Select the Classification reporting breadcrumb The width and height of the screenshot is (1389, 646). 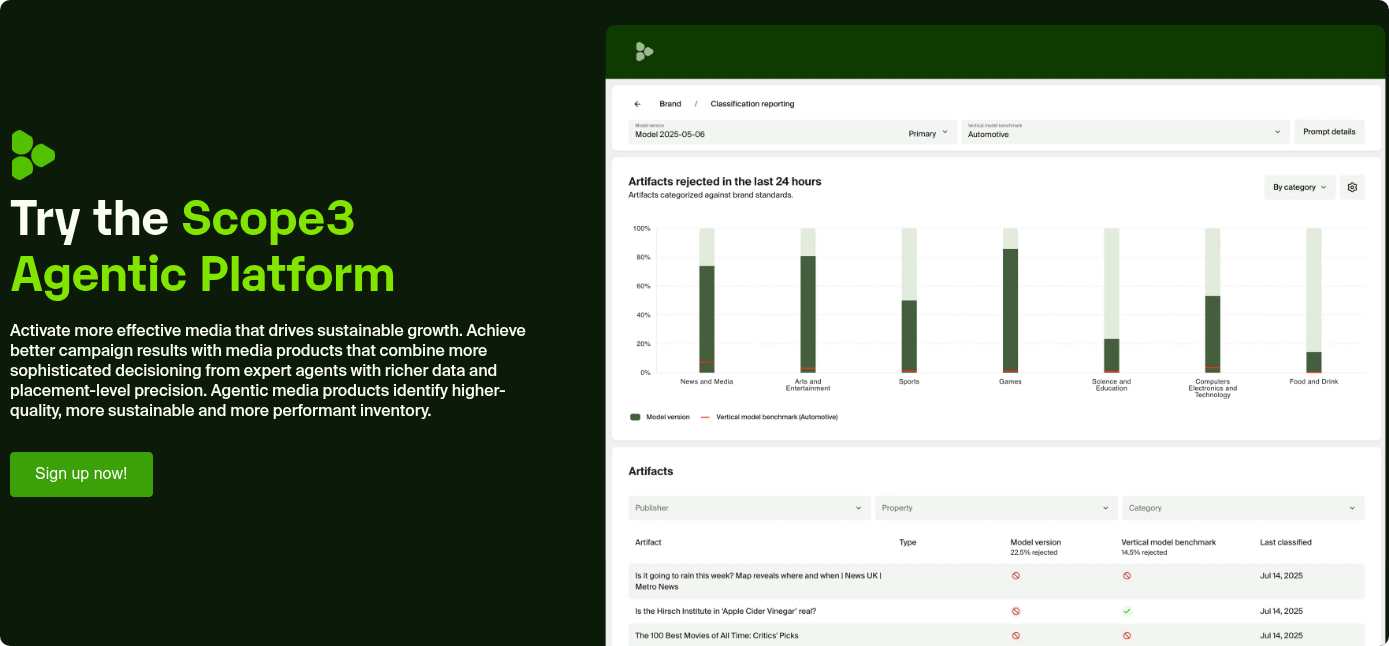pos(752,104)
